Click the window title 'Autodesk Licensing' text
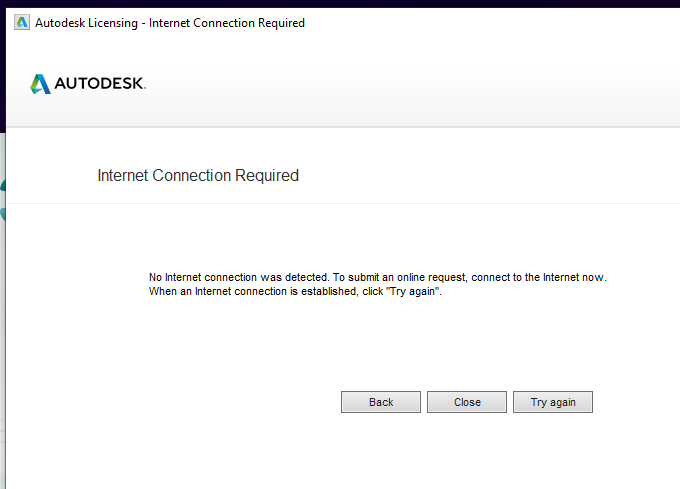This screenshot has width=680, height=489. 88,23
